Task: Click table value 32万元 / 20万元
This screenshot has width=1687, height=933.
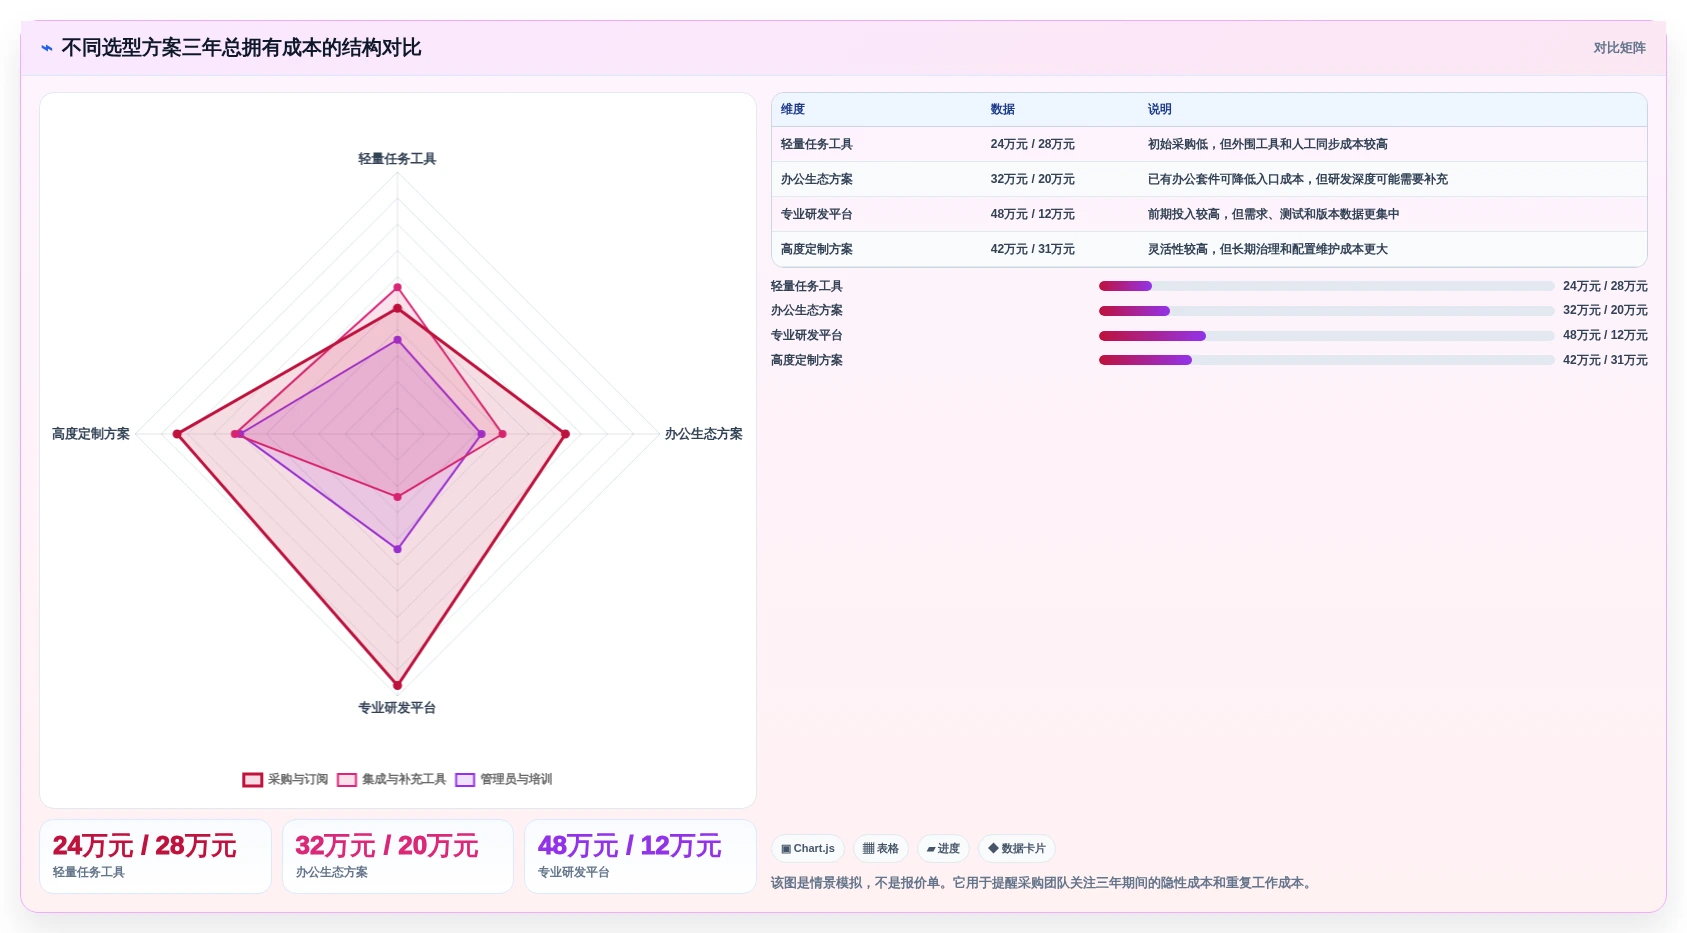Action: (x=1033, y=179)
